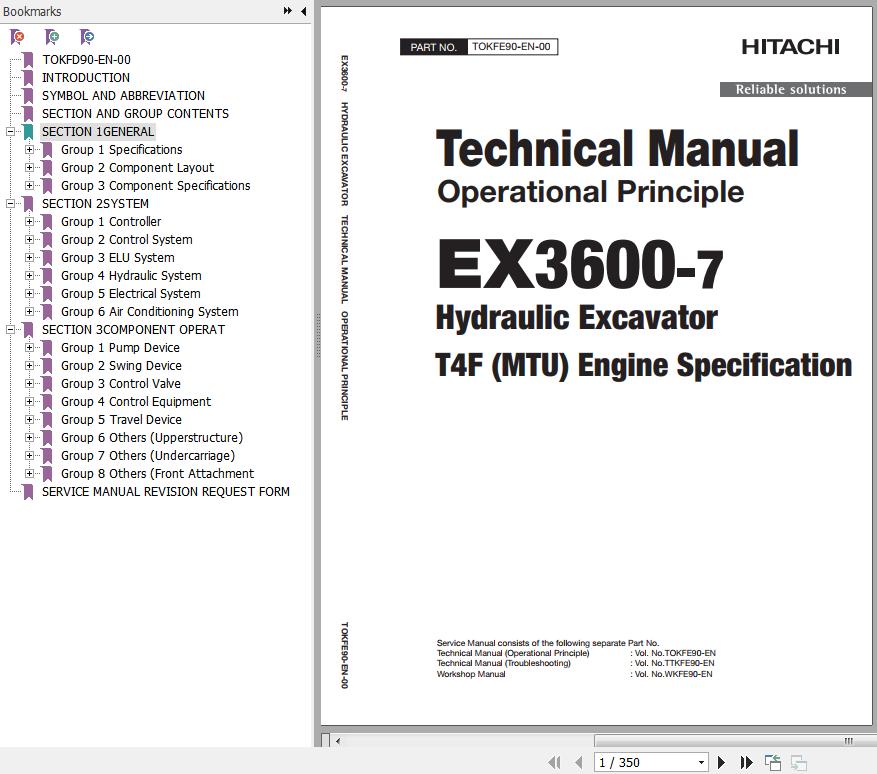The image size is (877, 774).
Task: Open Group 2 Component Layout bookmark
Action: [x=137, y=168]
